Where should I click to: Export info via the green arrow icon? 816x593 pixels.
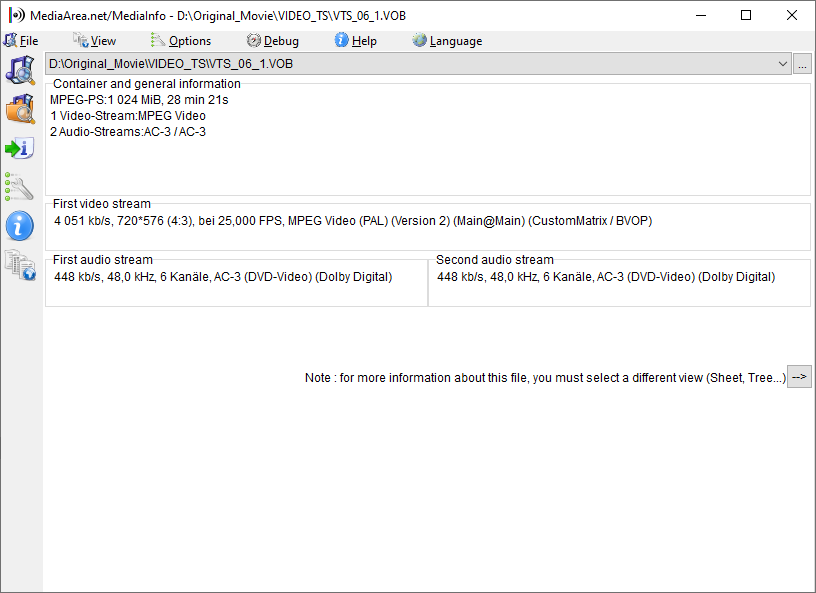pos(20,147)
